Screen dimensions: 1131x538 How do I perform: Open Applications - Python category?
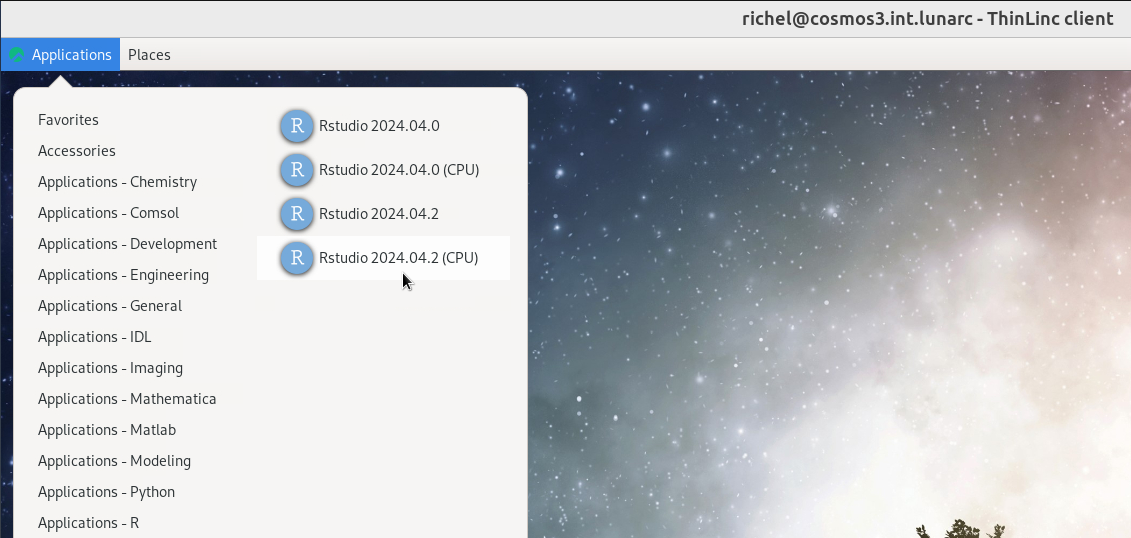point(107,492)
